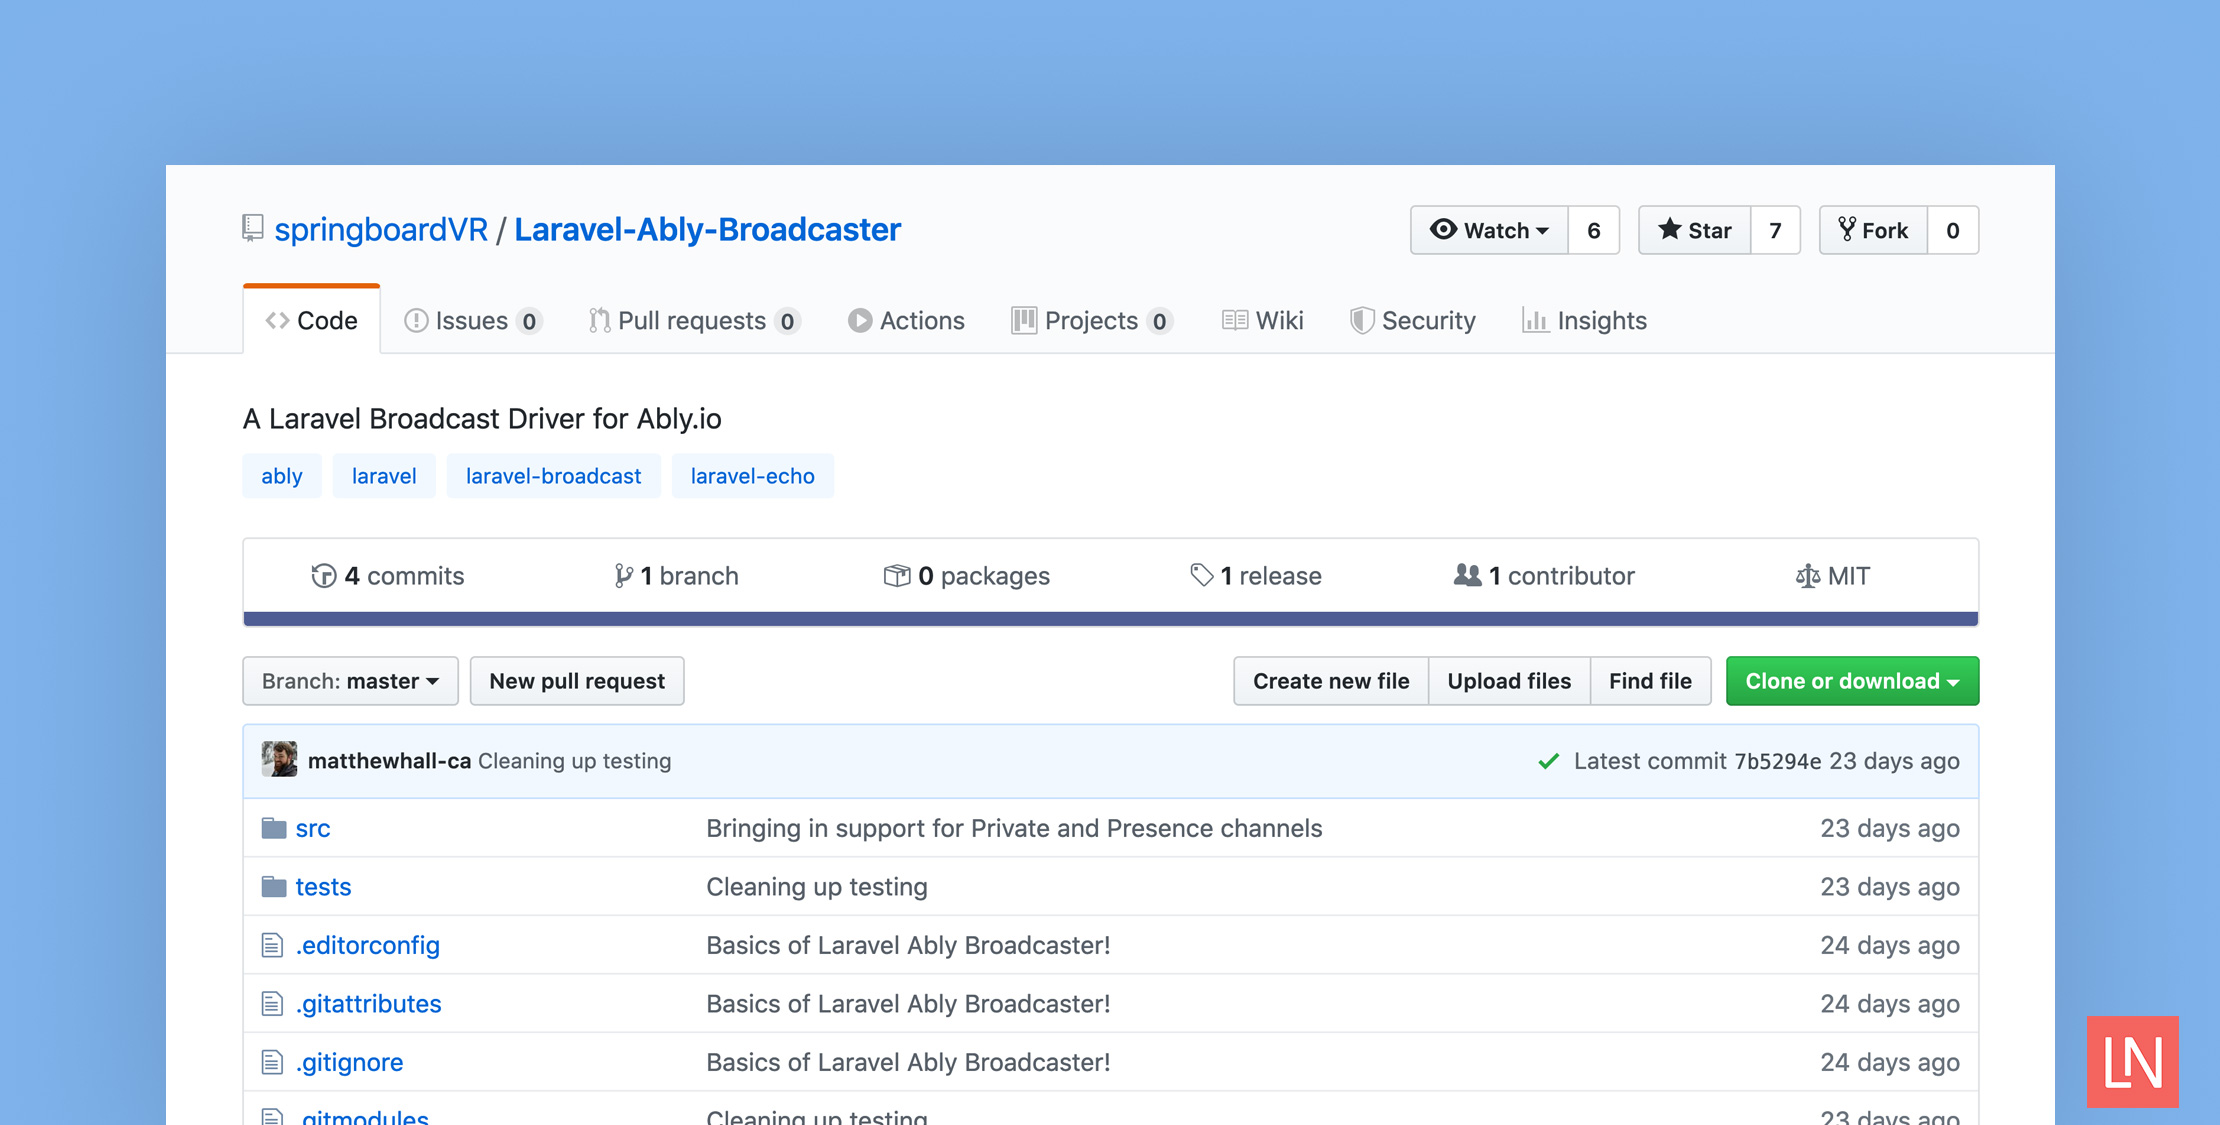Image resolution: width=2220 pixels, height=1125 pixels.
Task: Switch to the Security tab
Action: (1412, 321)
